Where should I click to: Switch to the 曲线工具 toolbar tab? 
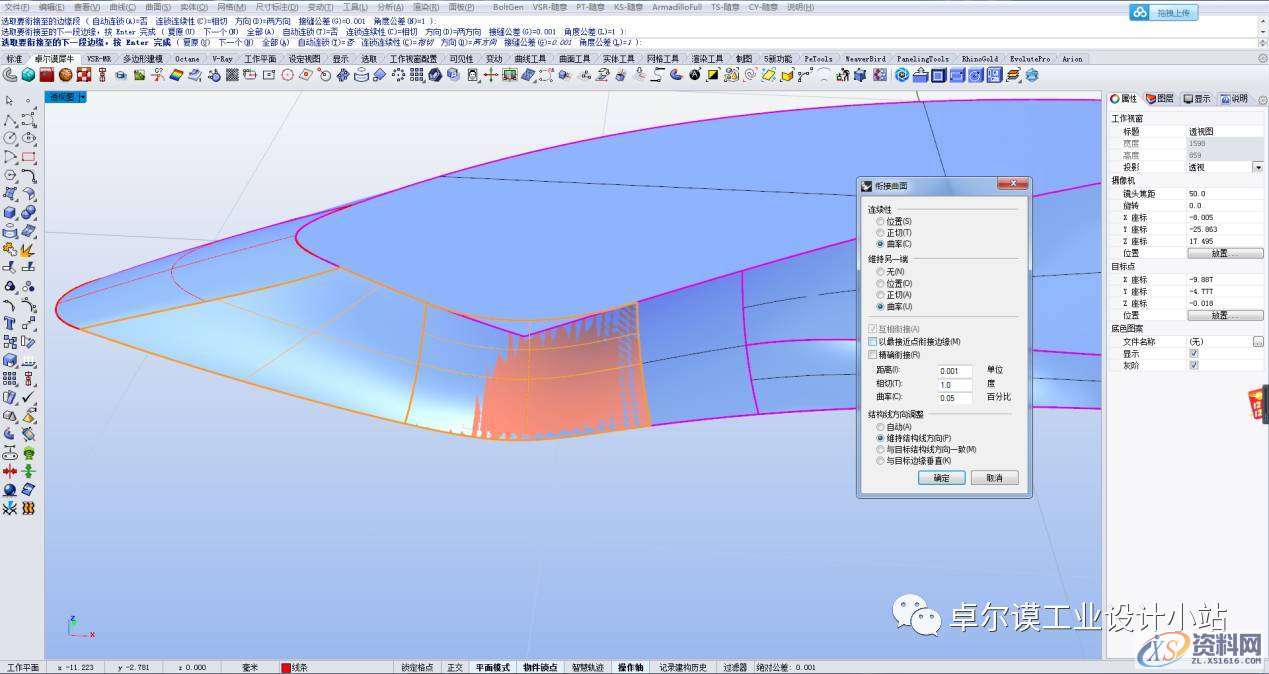530,59
